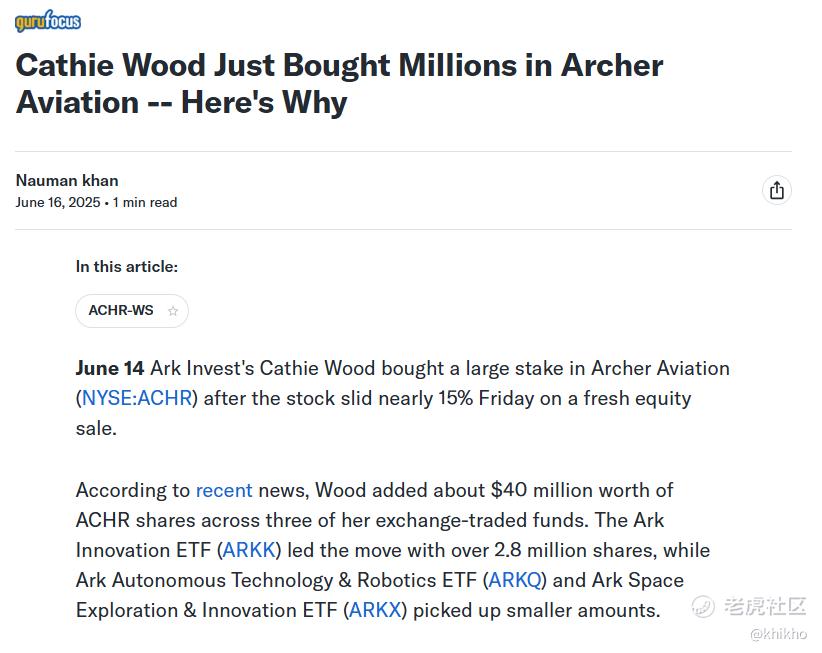Viewport: 822px width, 653px height.
Task: Open the ARKX ticker link
Action: point(374,610)
